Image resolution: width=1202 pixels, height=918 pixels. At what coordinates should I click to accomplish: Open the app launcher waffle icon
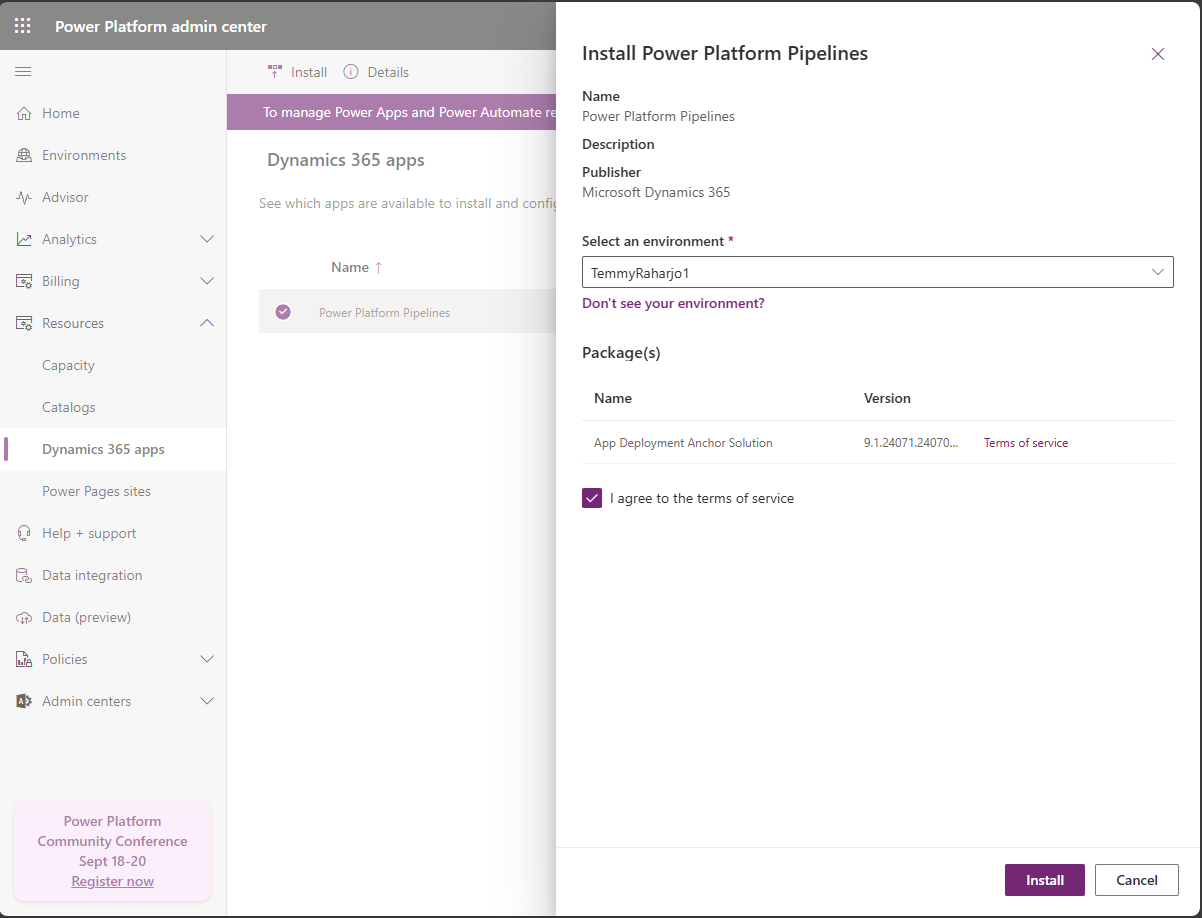23,26
